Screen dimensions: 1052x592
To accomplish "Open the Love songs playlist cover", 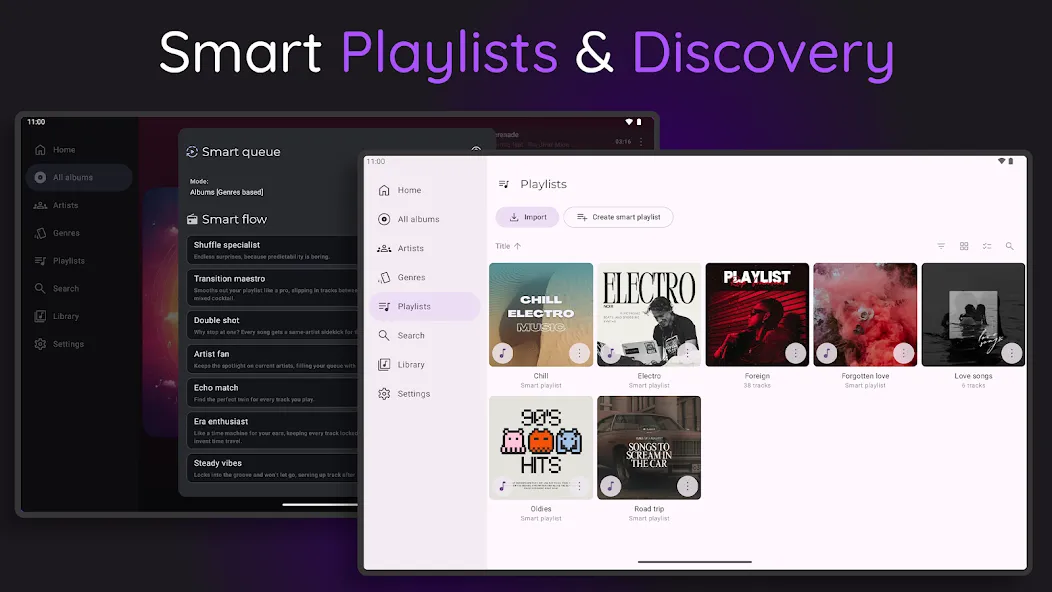I will 973,314.
